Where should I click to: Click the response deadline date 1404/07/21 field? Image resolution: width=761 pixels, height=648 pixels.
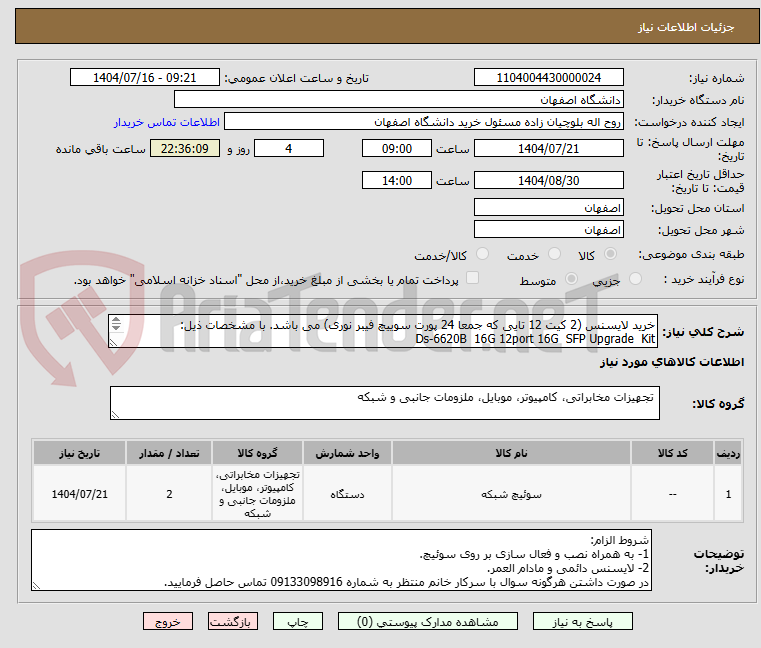(x=548, y=149)
